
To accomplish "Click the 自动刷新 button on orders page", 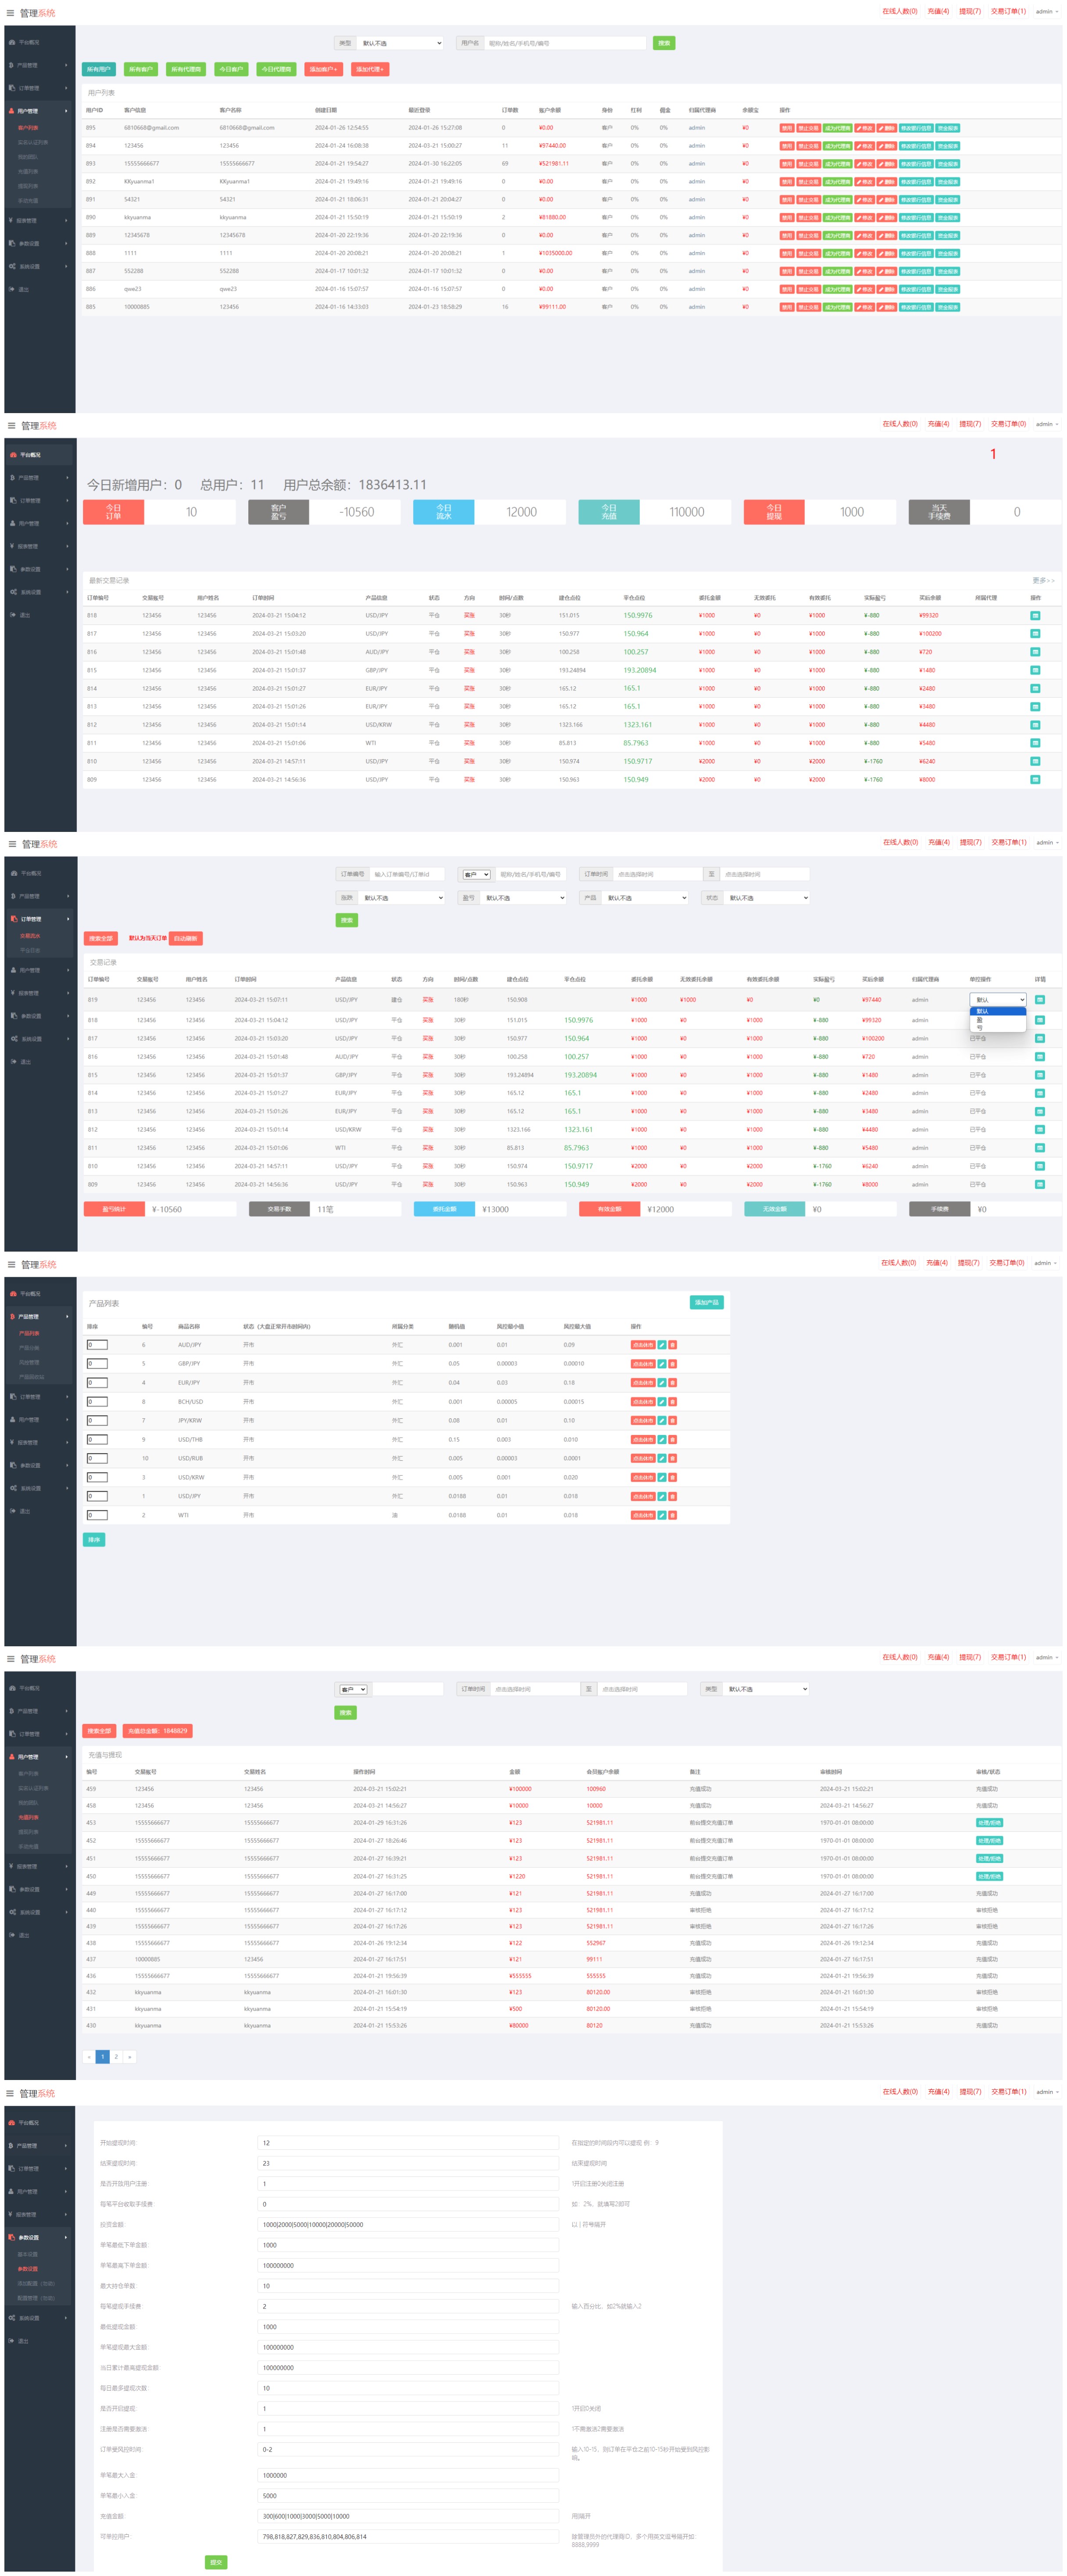I will click(186, 938).
